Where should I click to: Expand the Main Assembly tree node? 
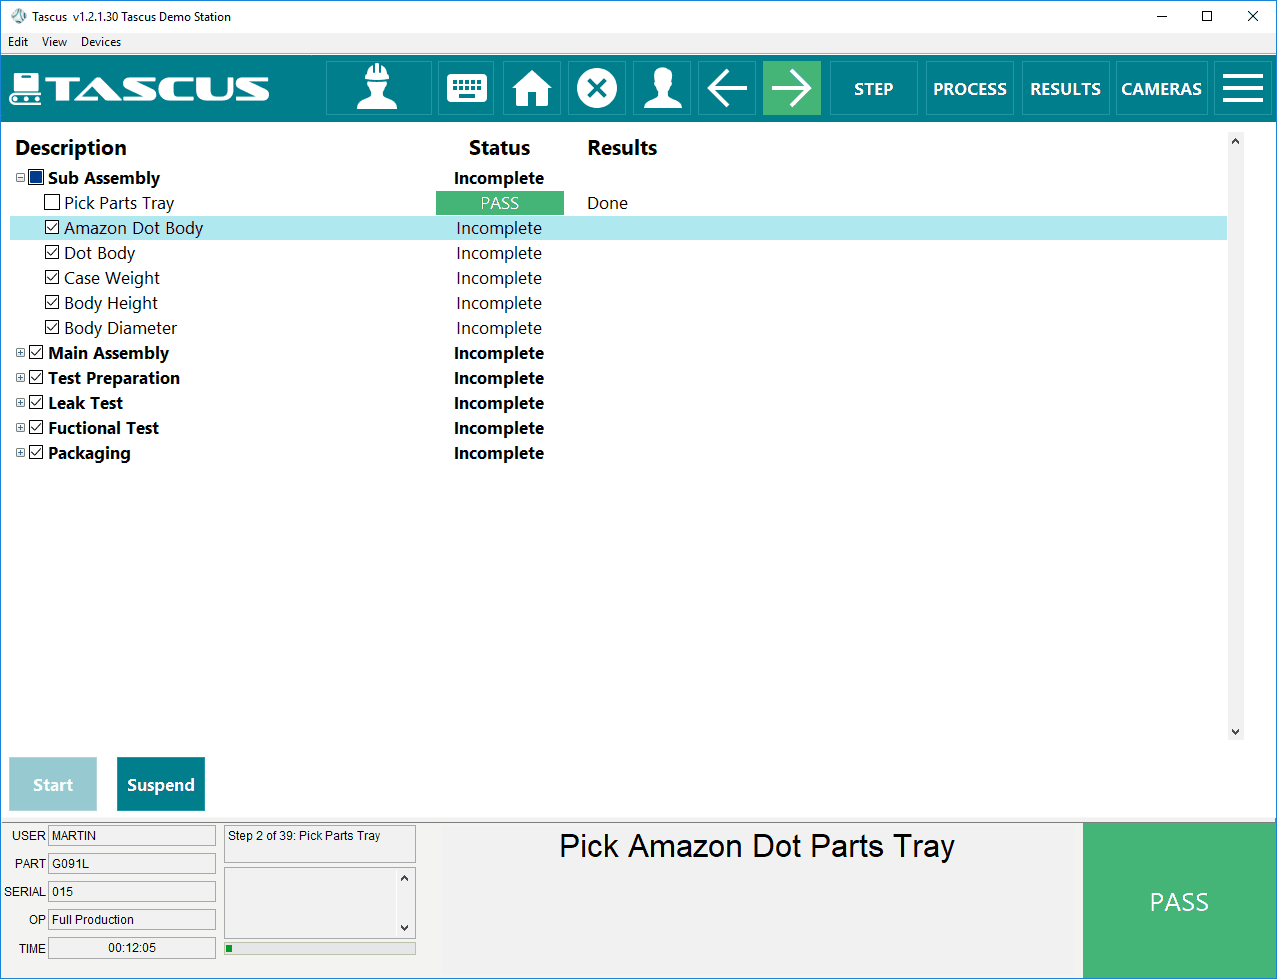(20, 353)
